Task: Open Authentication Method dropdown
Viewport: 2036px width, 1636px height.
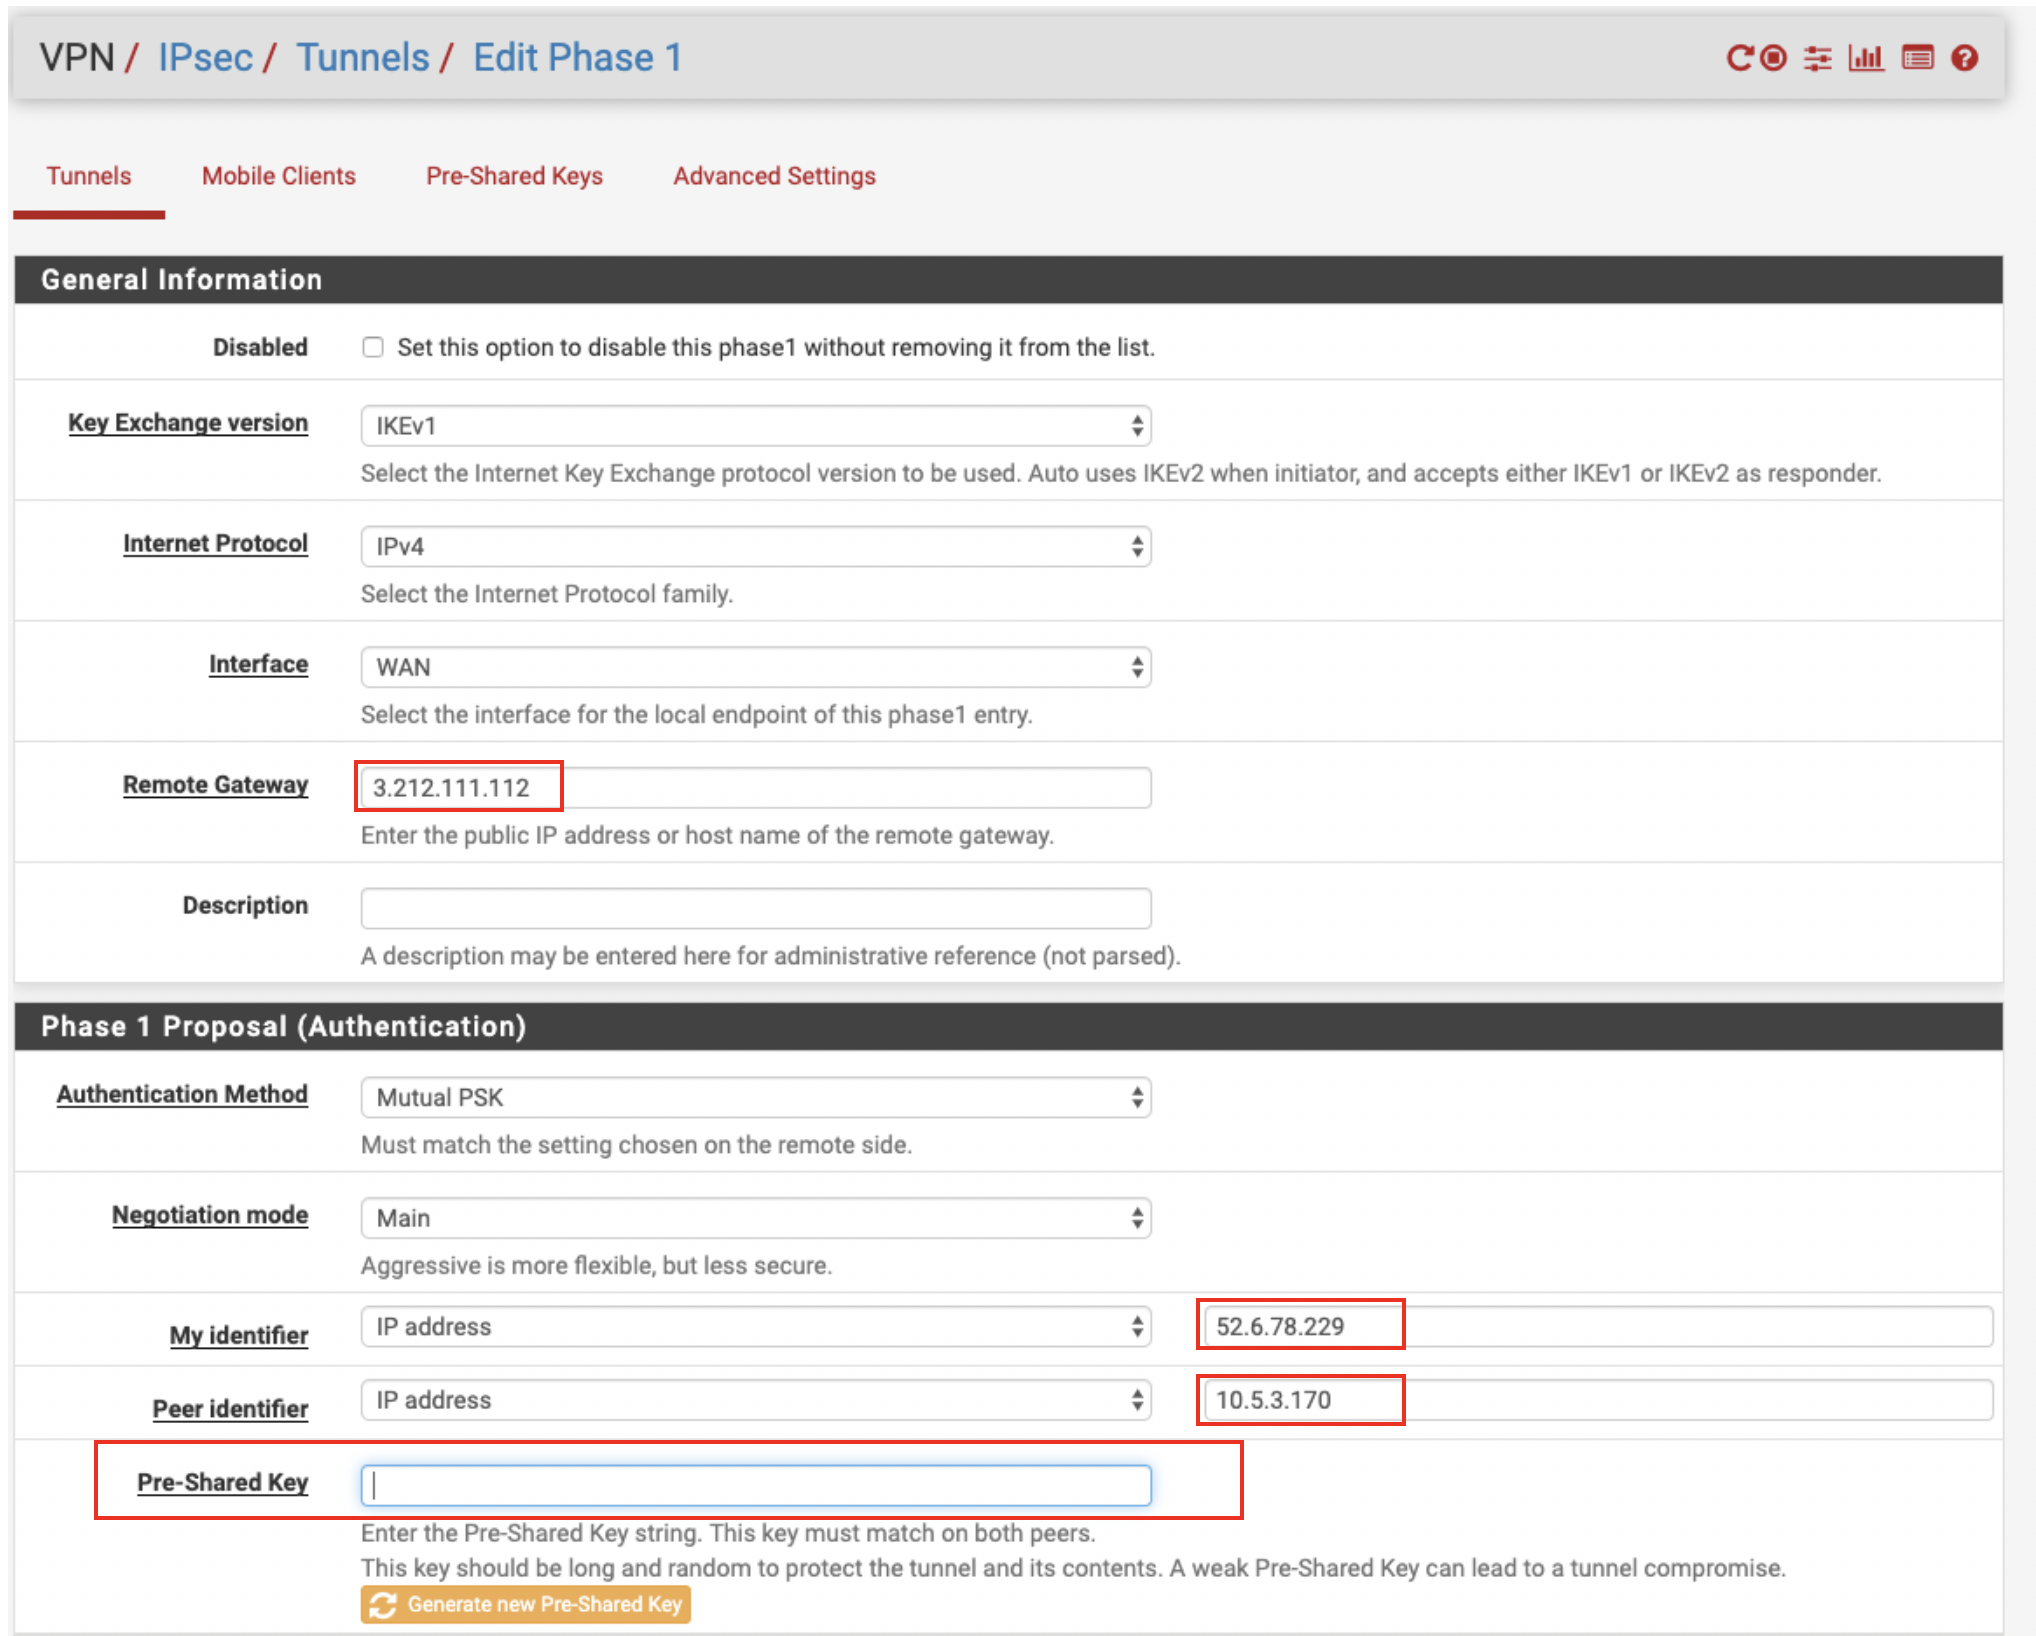Action: [755, 1098]
